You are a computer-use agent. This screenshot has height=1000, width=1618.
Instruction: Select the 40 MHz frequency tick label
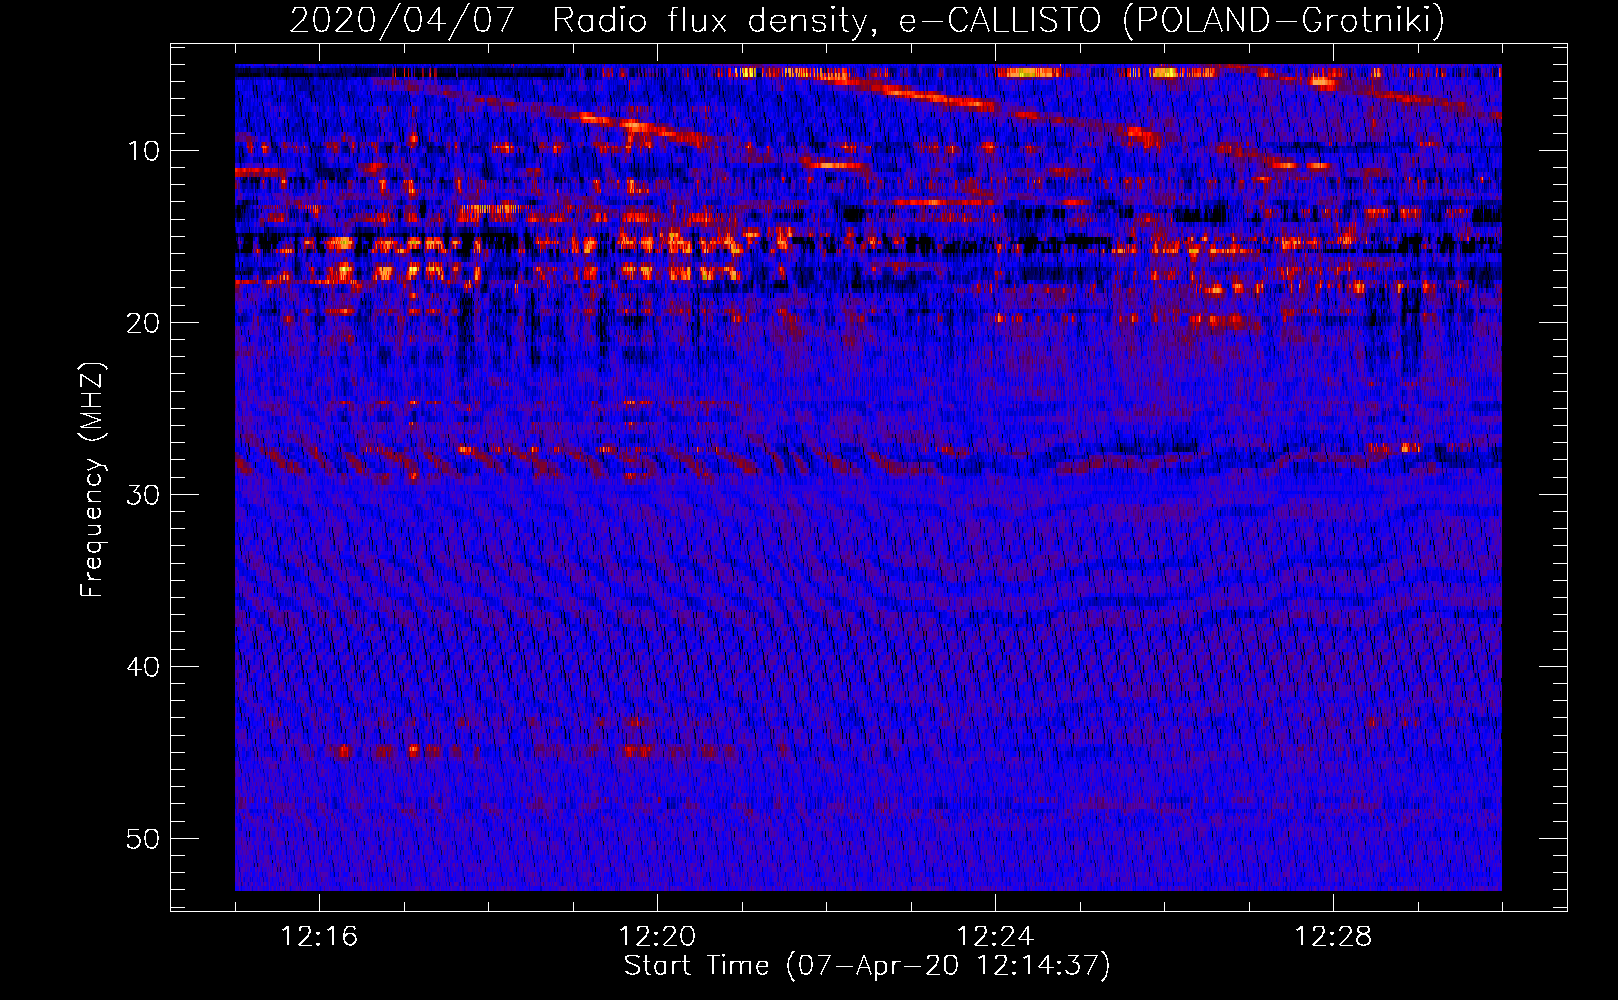(x=144, y=667)
